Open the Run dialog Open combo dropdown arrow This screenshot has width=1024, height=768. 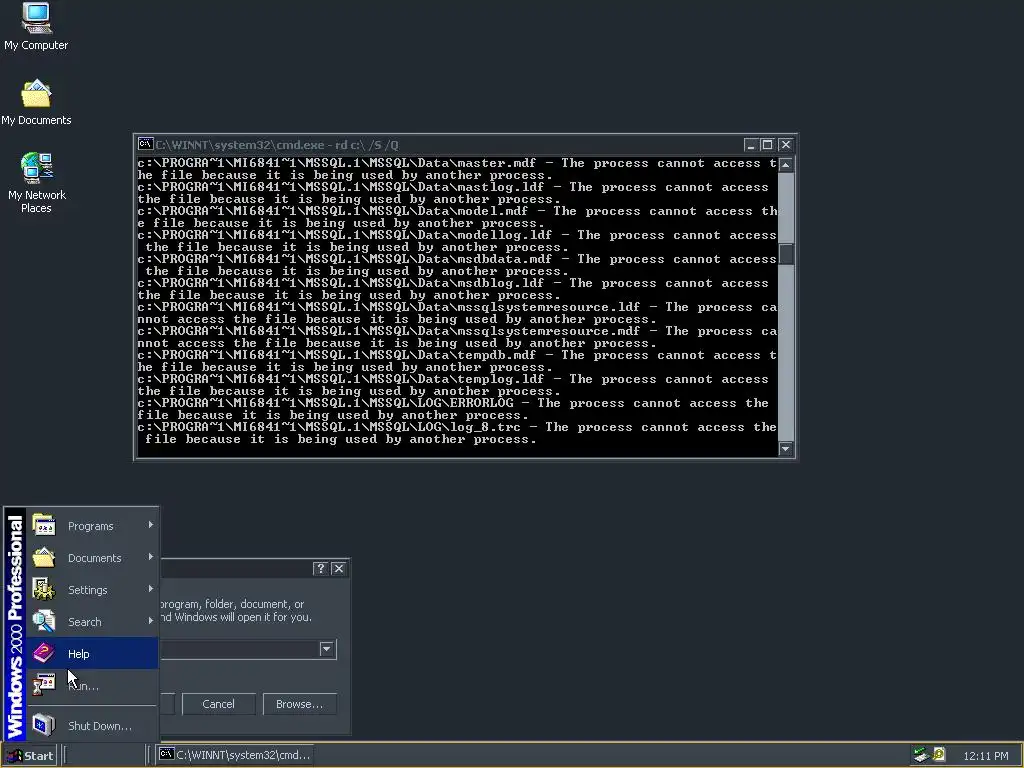(327, 649)
